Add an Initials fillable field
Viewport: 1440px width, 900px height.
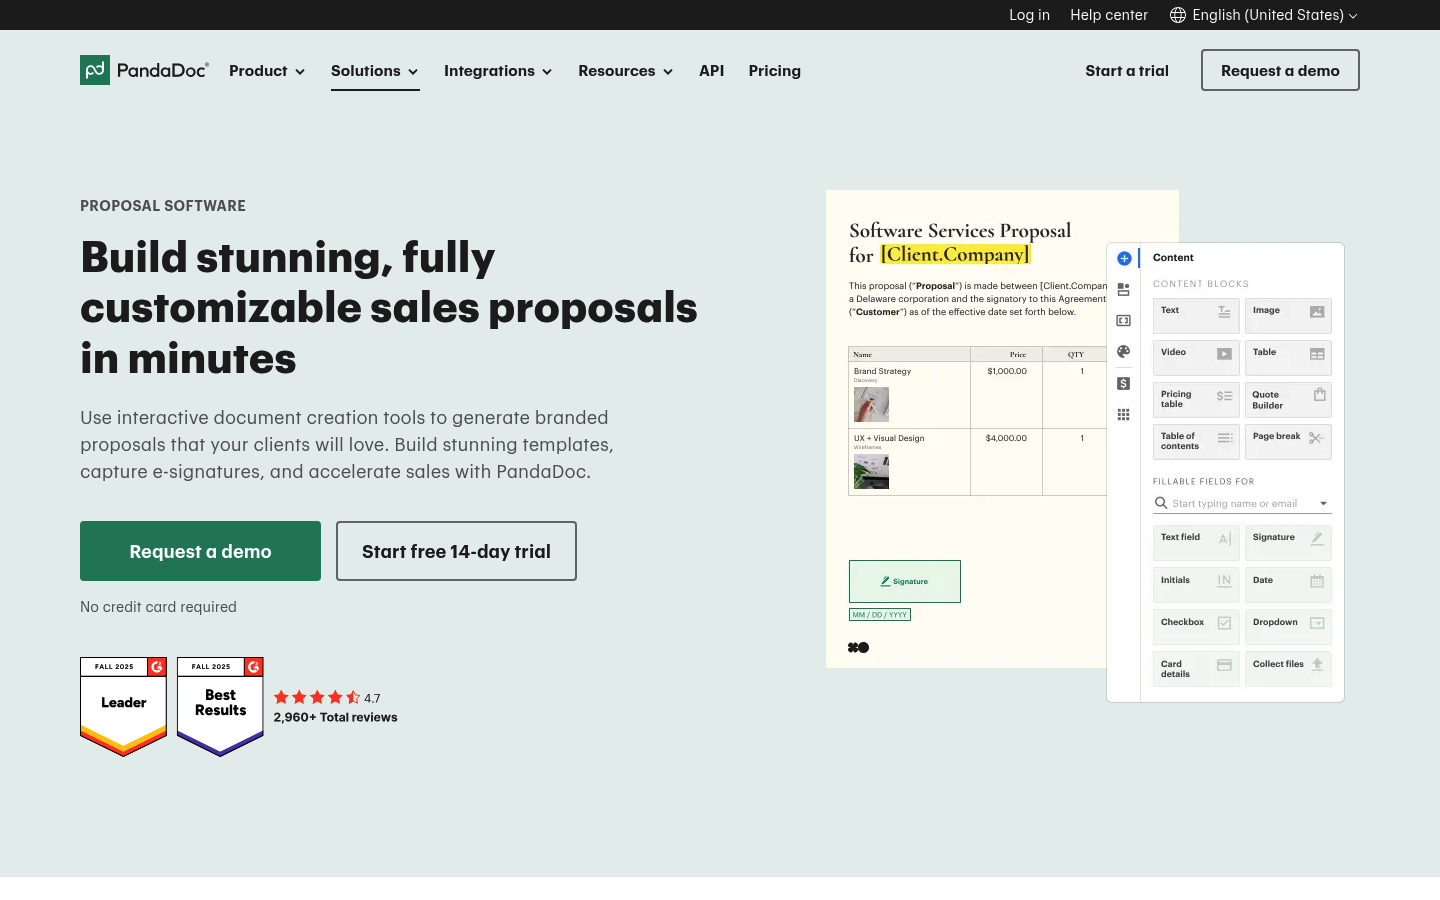tap(1196, 584)
